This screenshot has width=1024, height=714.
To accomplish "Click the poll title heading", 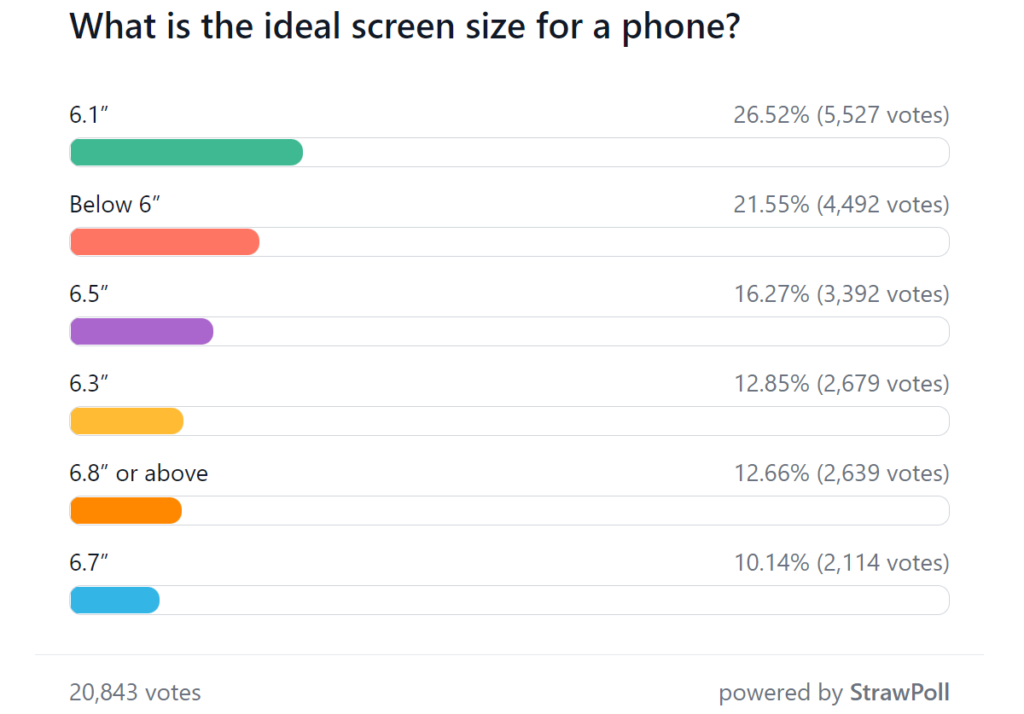I will [x=404, y=27].
